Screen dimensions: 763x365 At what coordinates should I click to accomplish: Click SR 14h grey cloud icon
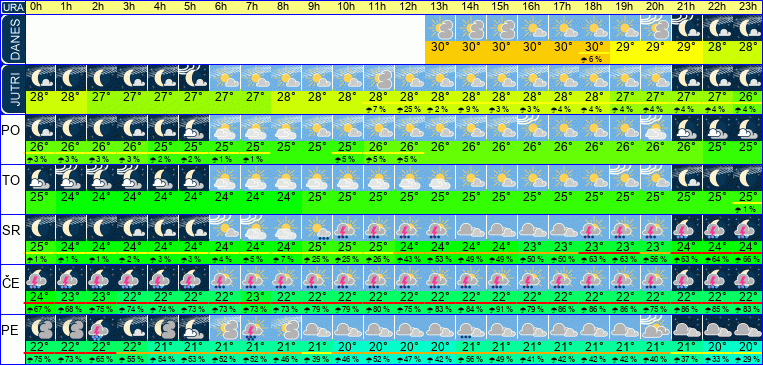(471, 228)
